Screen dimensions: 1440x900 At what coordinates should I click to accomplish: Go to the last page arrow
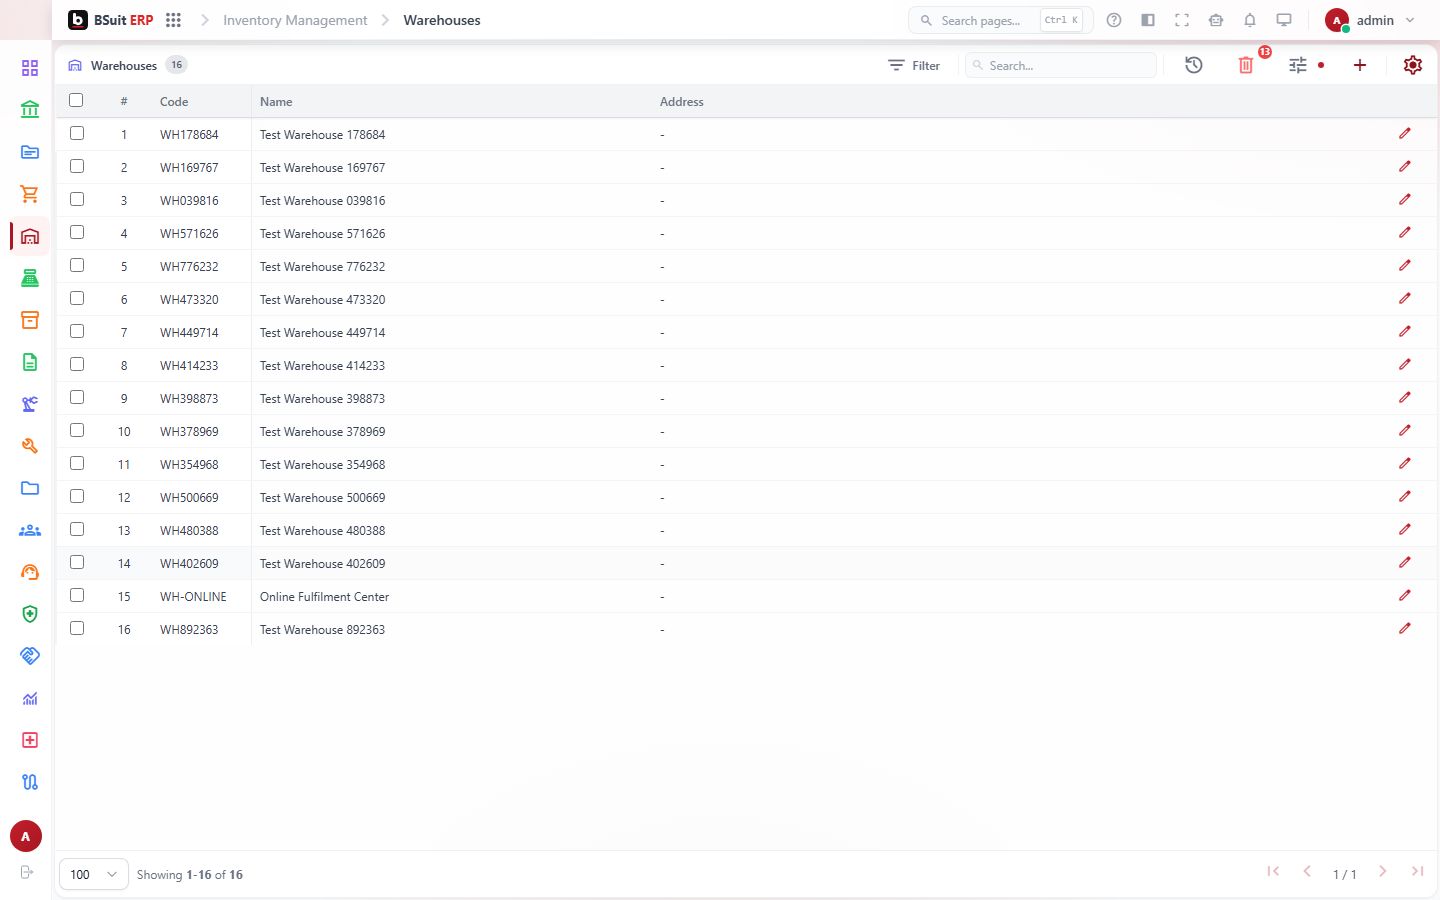tap(1417, 871)
